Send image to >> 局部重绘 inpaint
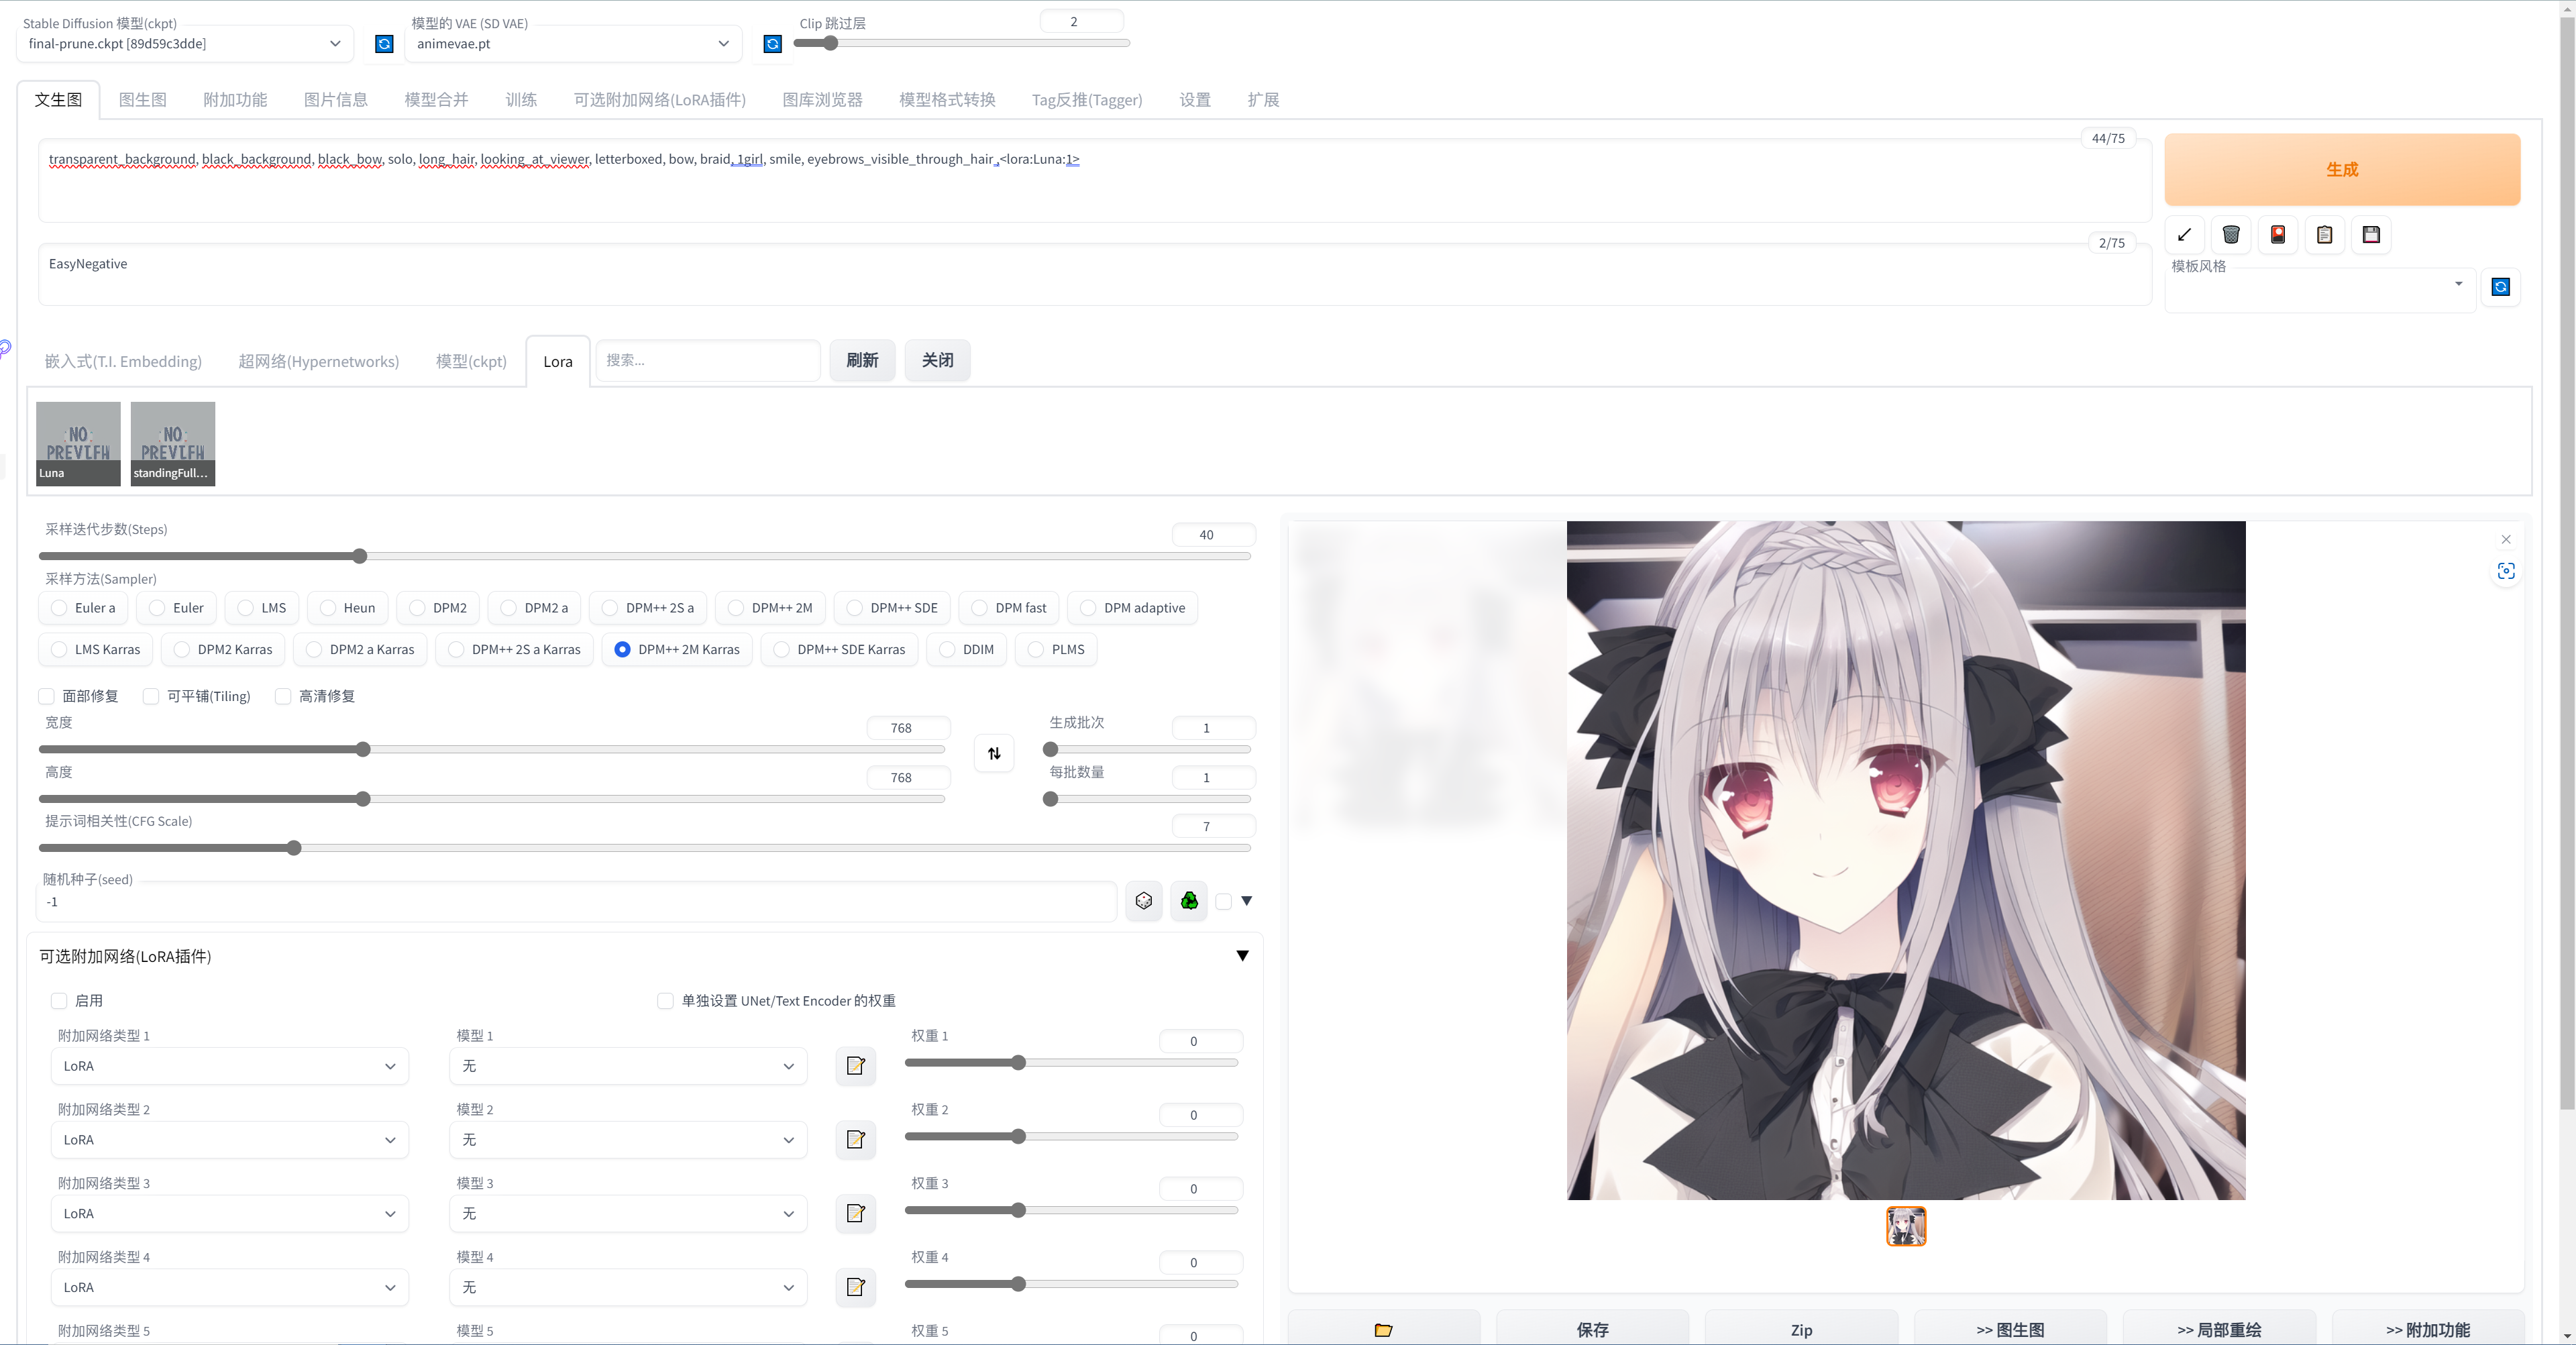 [x=2220, y=1329]
